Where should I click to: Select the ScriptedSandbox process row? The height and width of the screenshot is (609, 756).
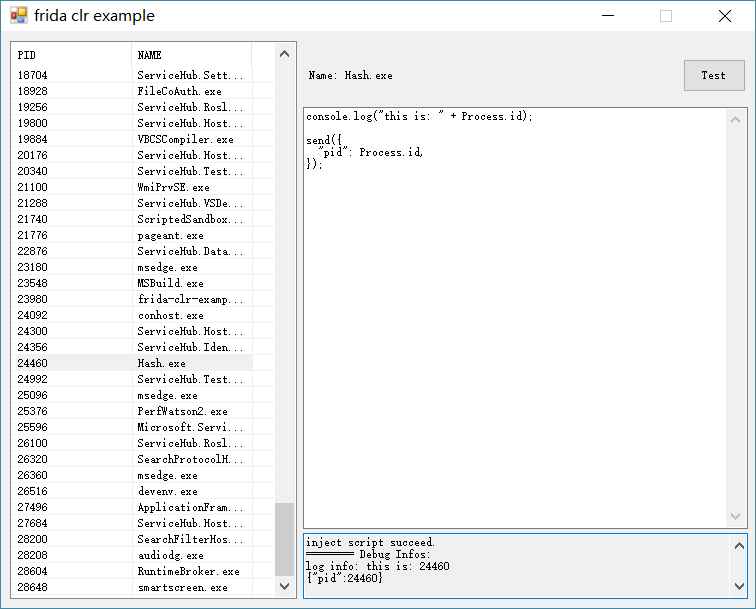pos(132,219)
